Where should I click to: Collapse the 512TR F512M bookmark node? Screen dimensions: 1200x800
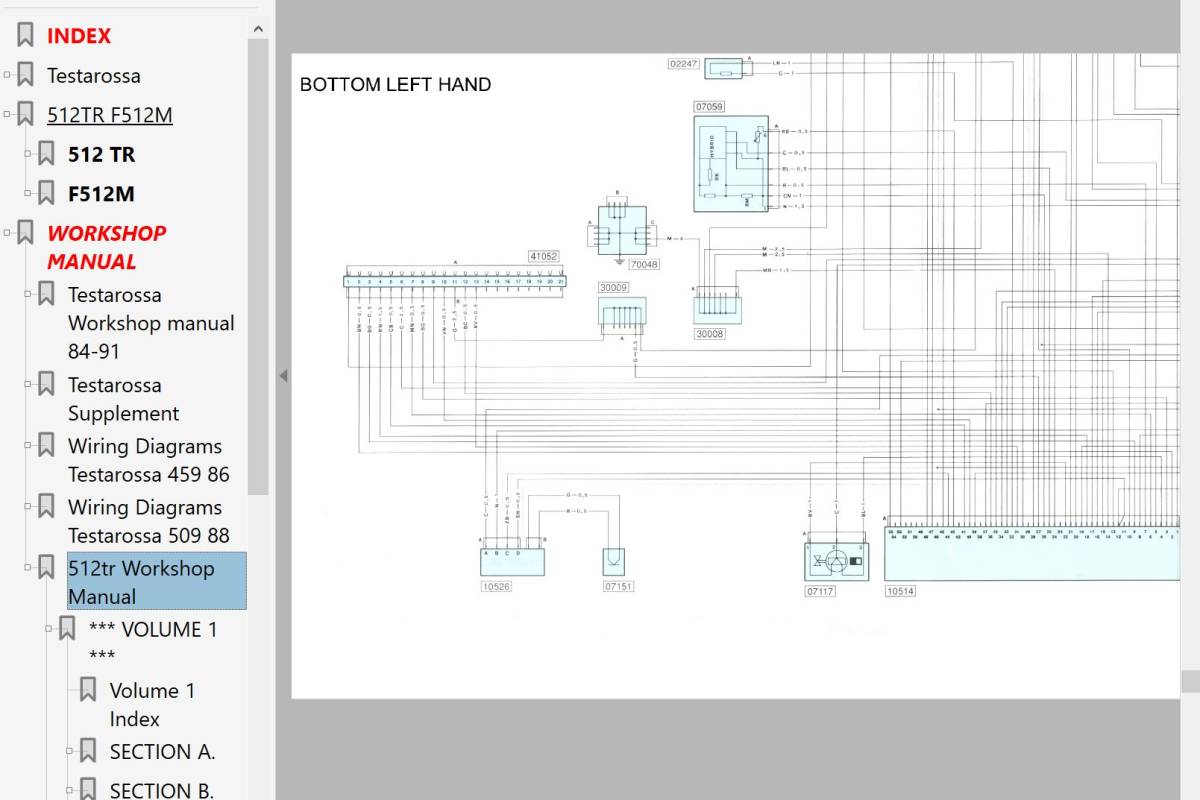[x=7, y=115]
